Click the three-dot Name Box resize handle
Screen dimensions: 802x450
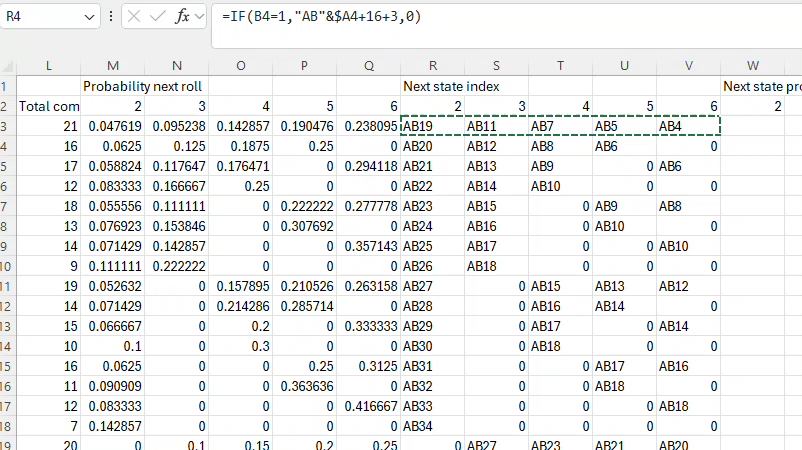tap(110, 17)
